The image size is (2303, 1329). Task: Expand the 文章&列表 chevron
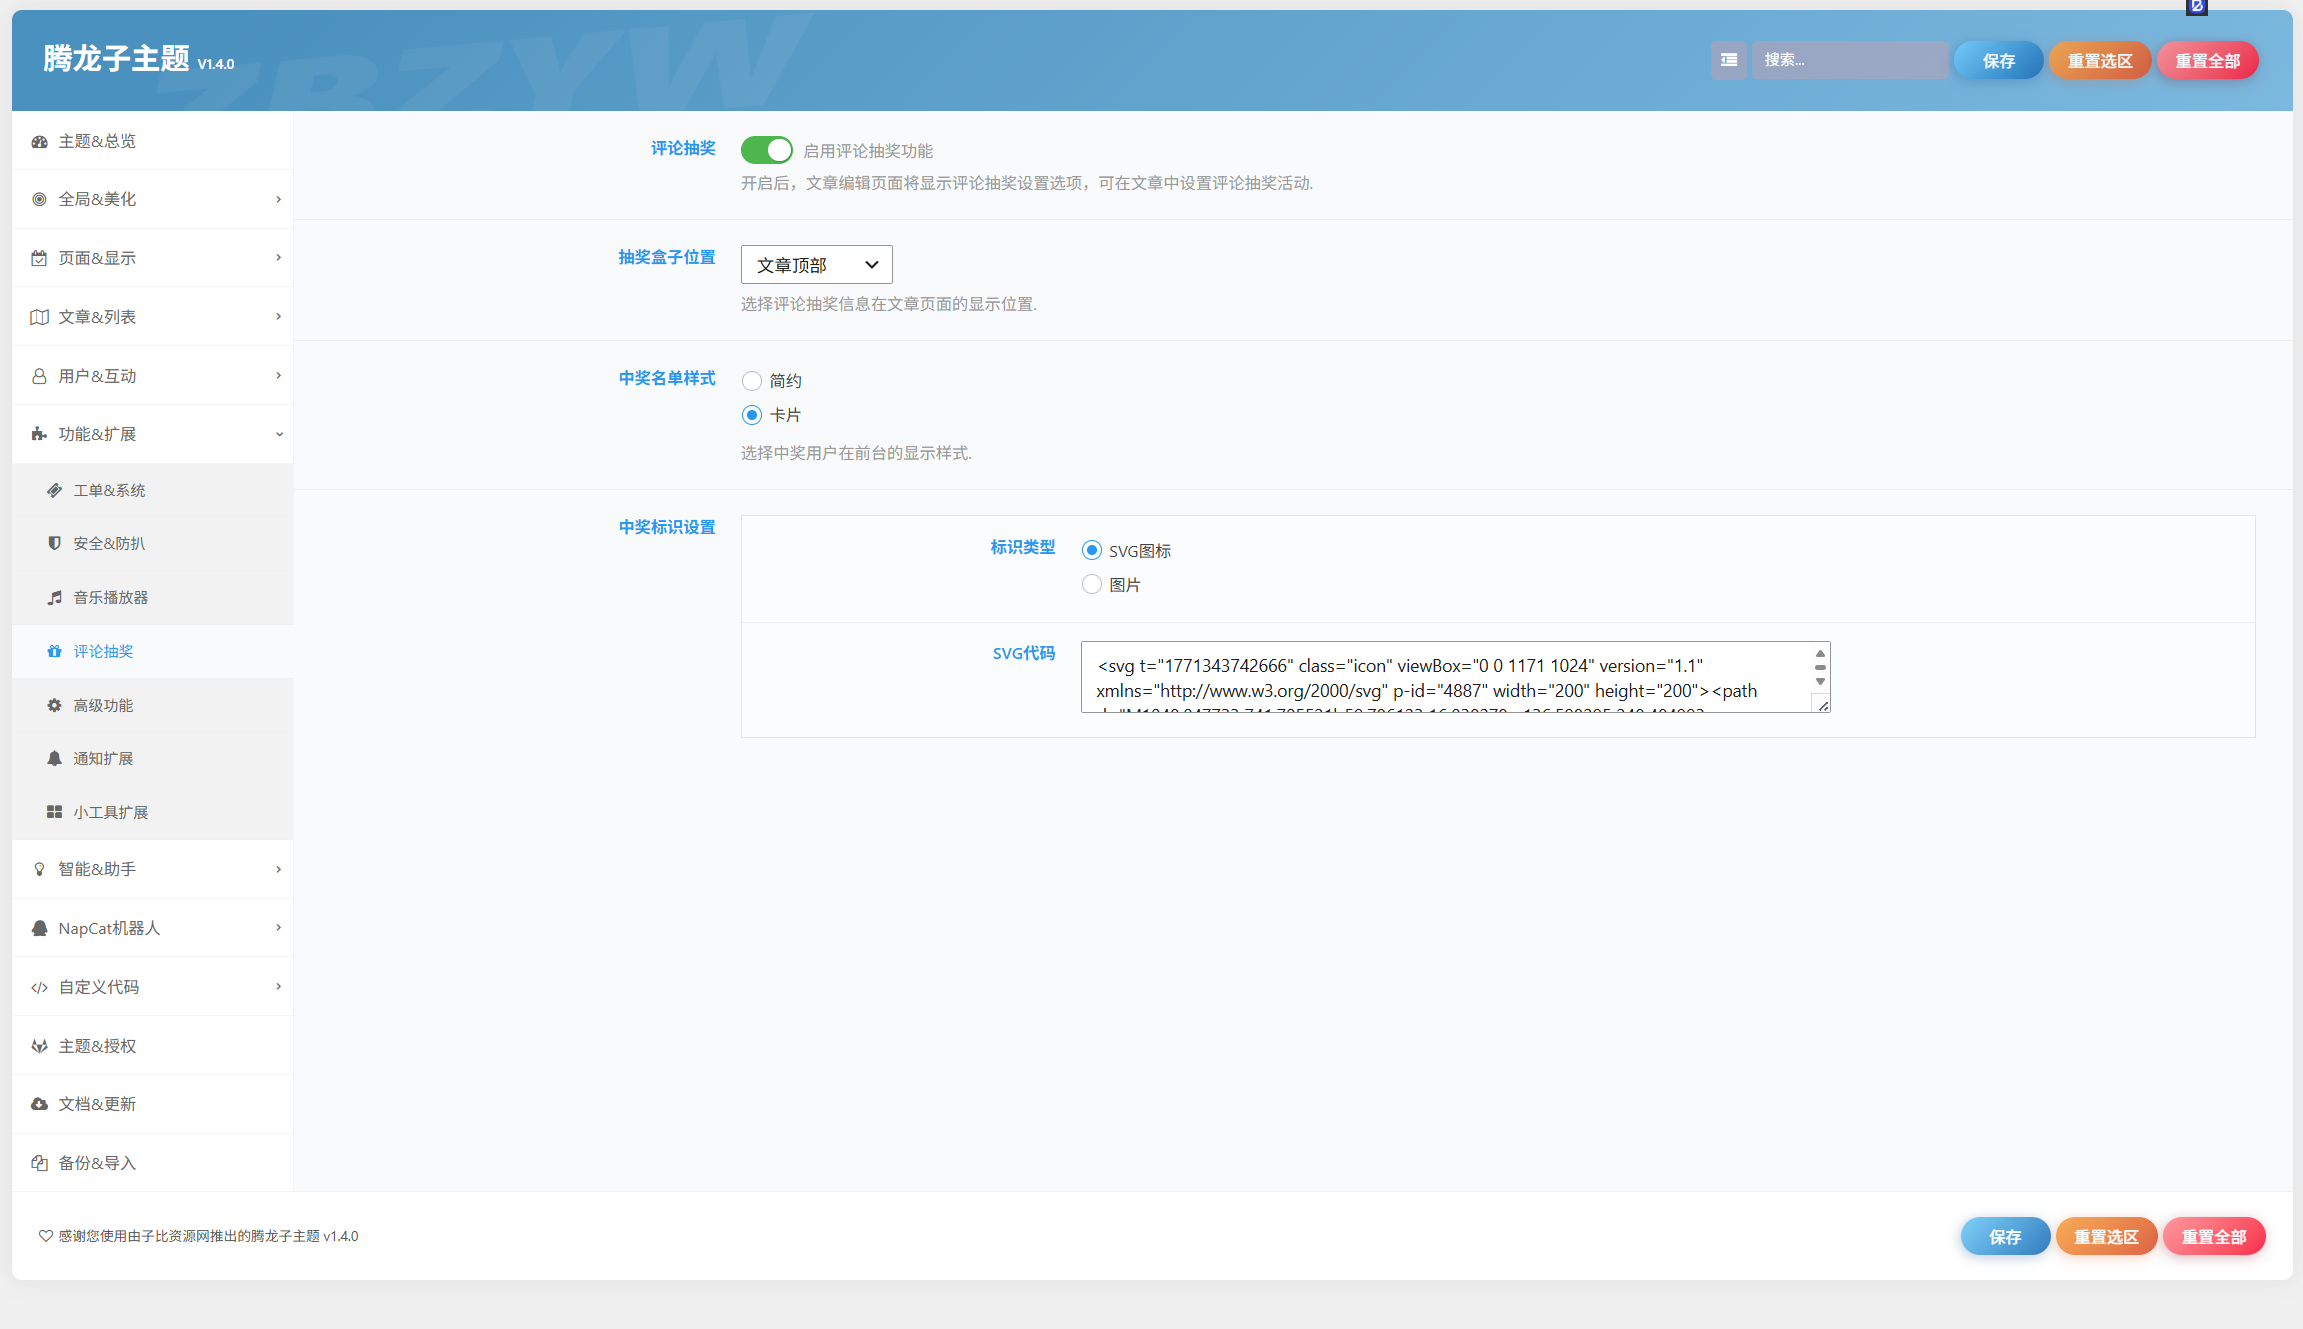[x=278, y=317]
